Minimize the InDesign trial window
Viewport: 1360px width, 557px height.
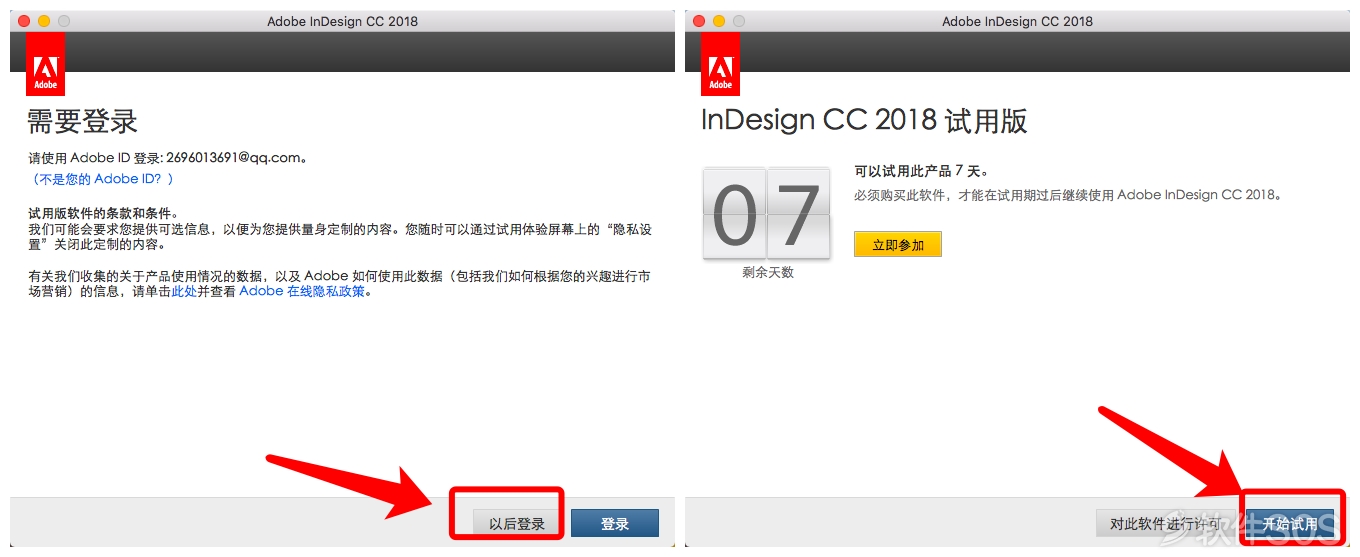719,21
